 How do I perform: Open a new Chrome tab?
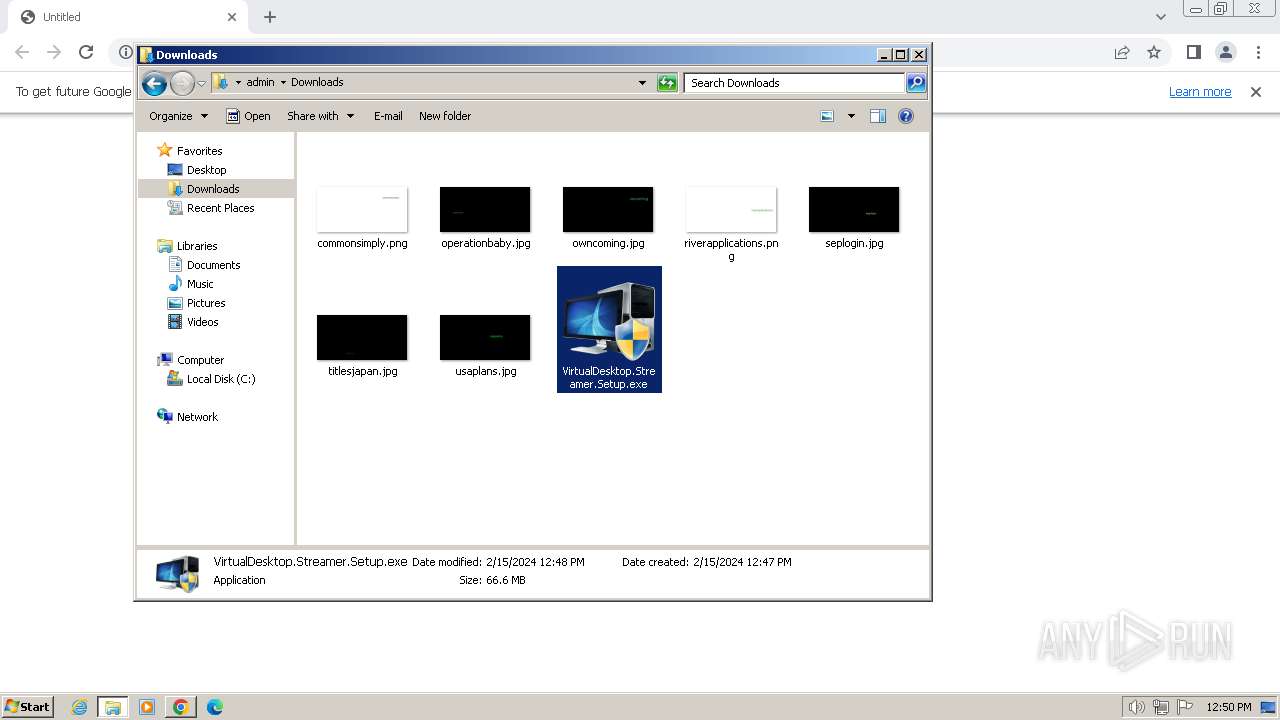[270, 17]
